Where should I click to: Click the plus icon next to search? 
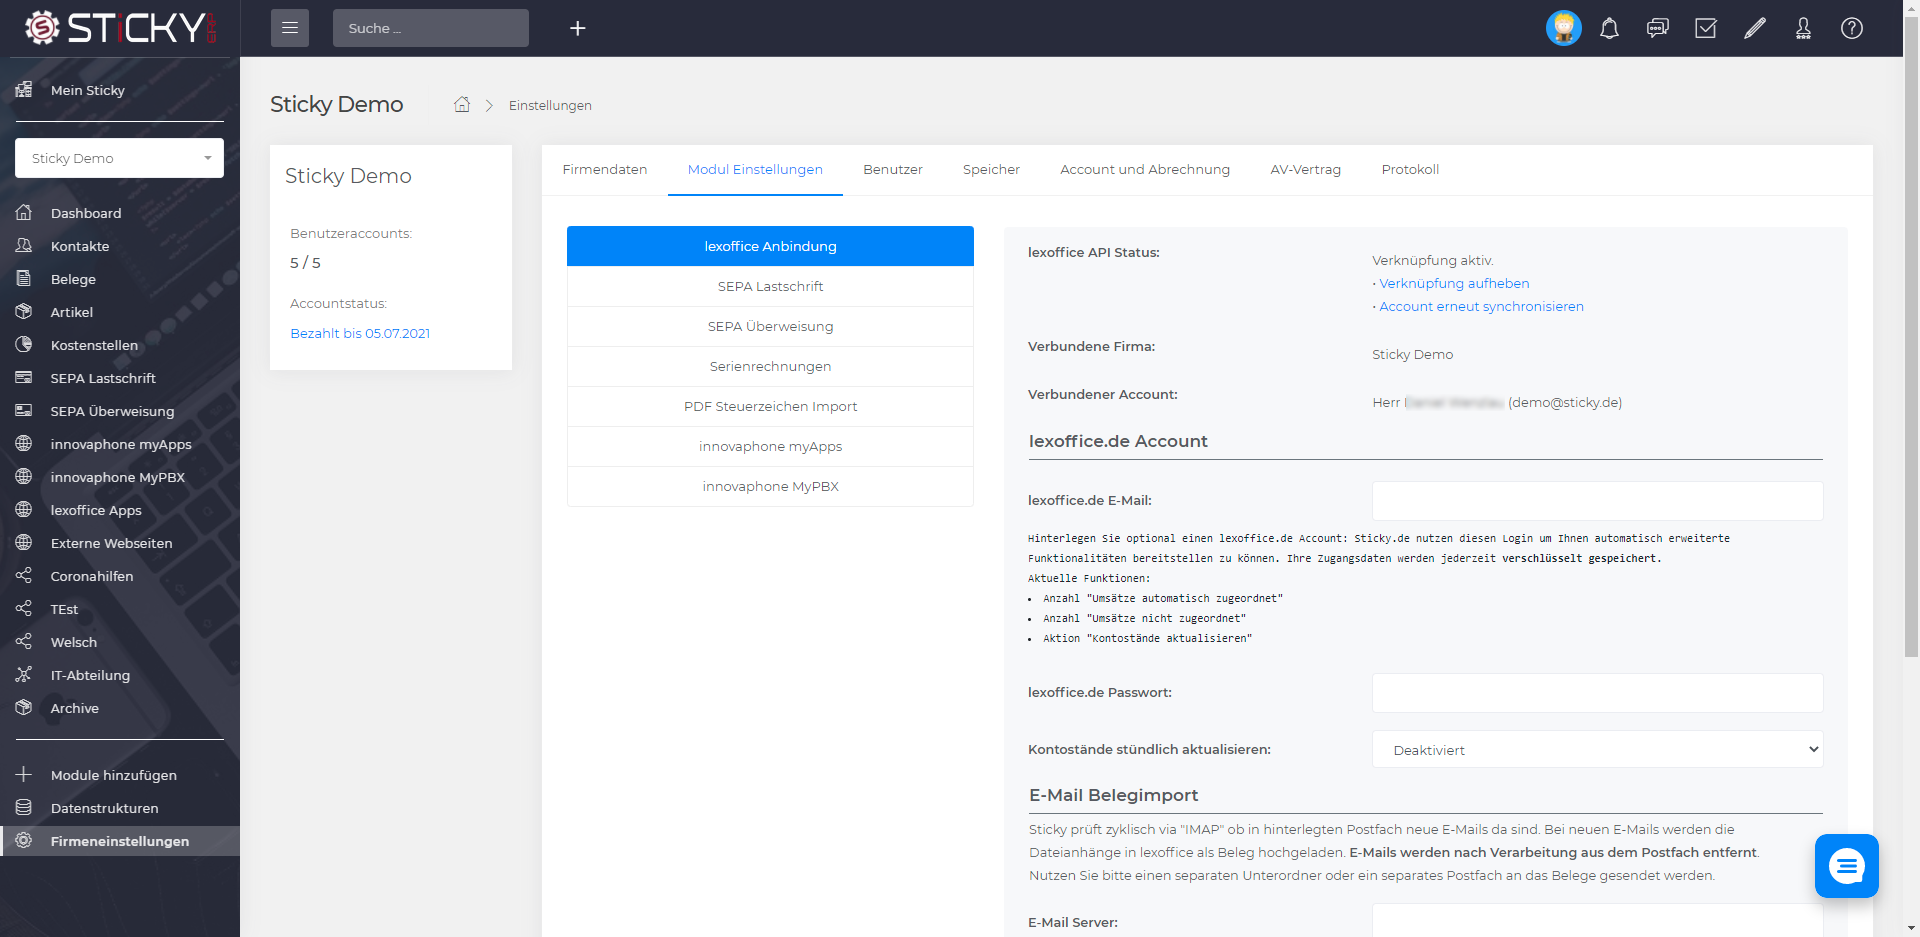577,28
